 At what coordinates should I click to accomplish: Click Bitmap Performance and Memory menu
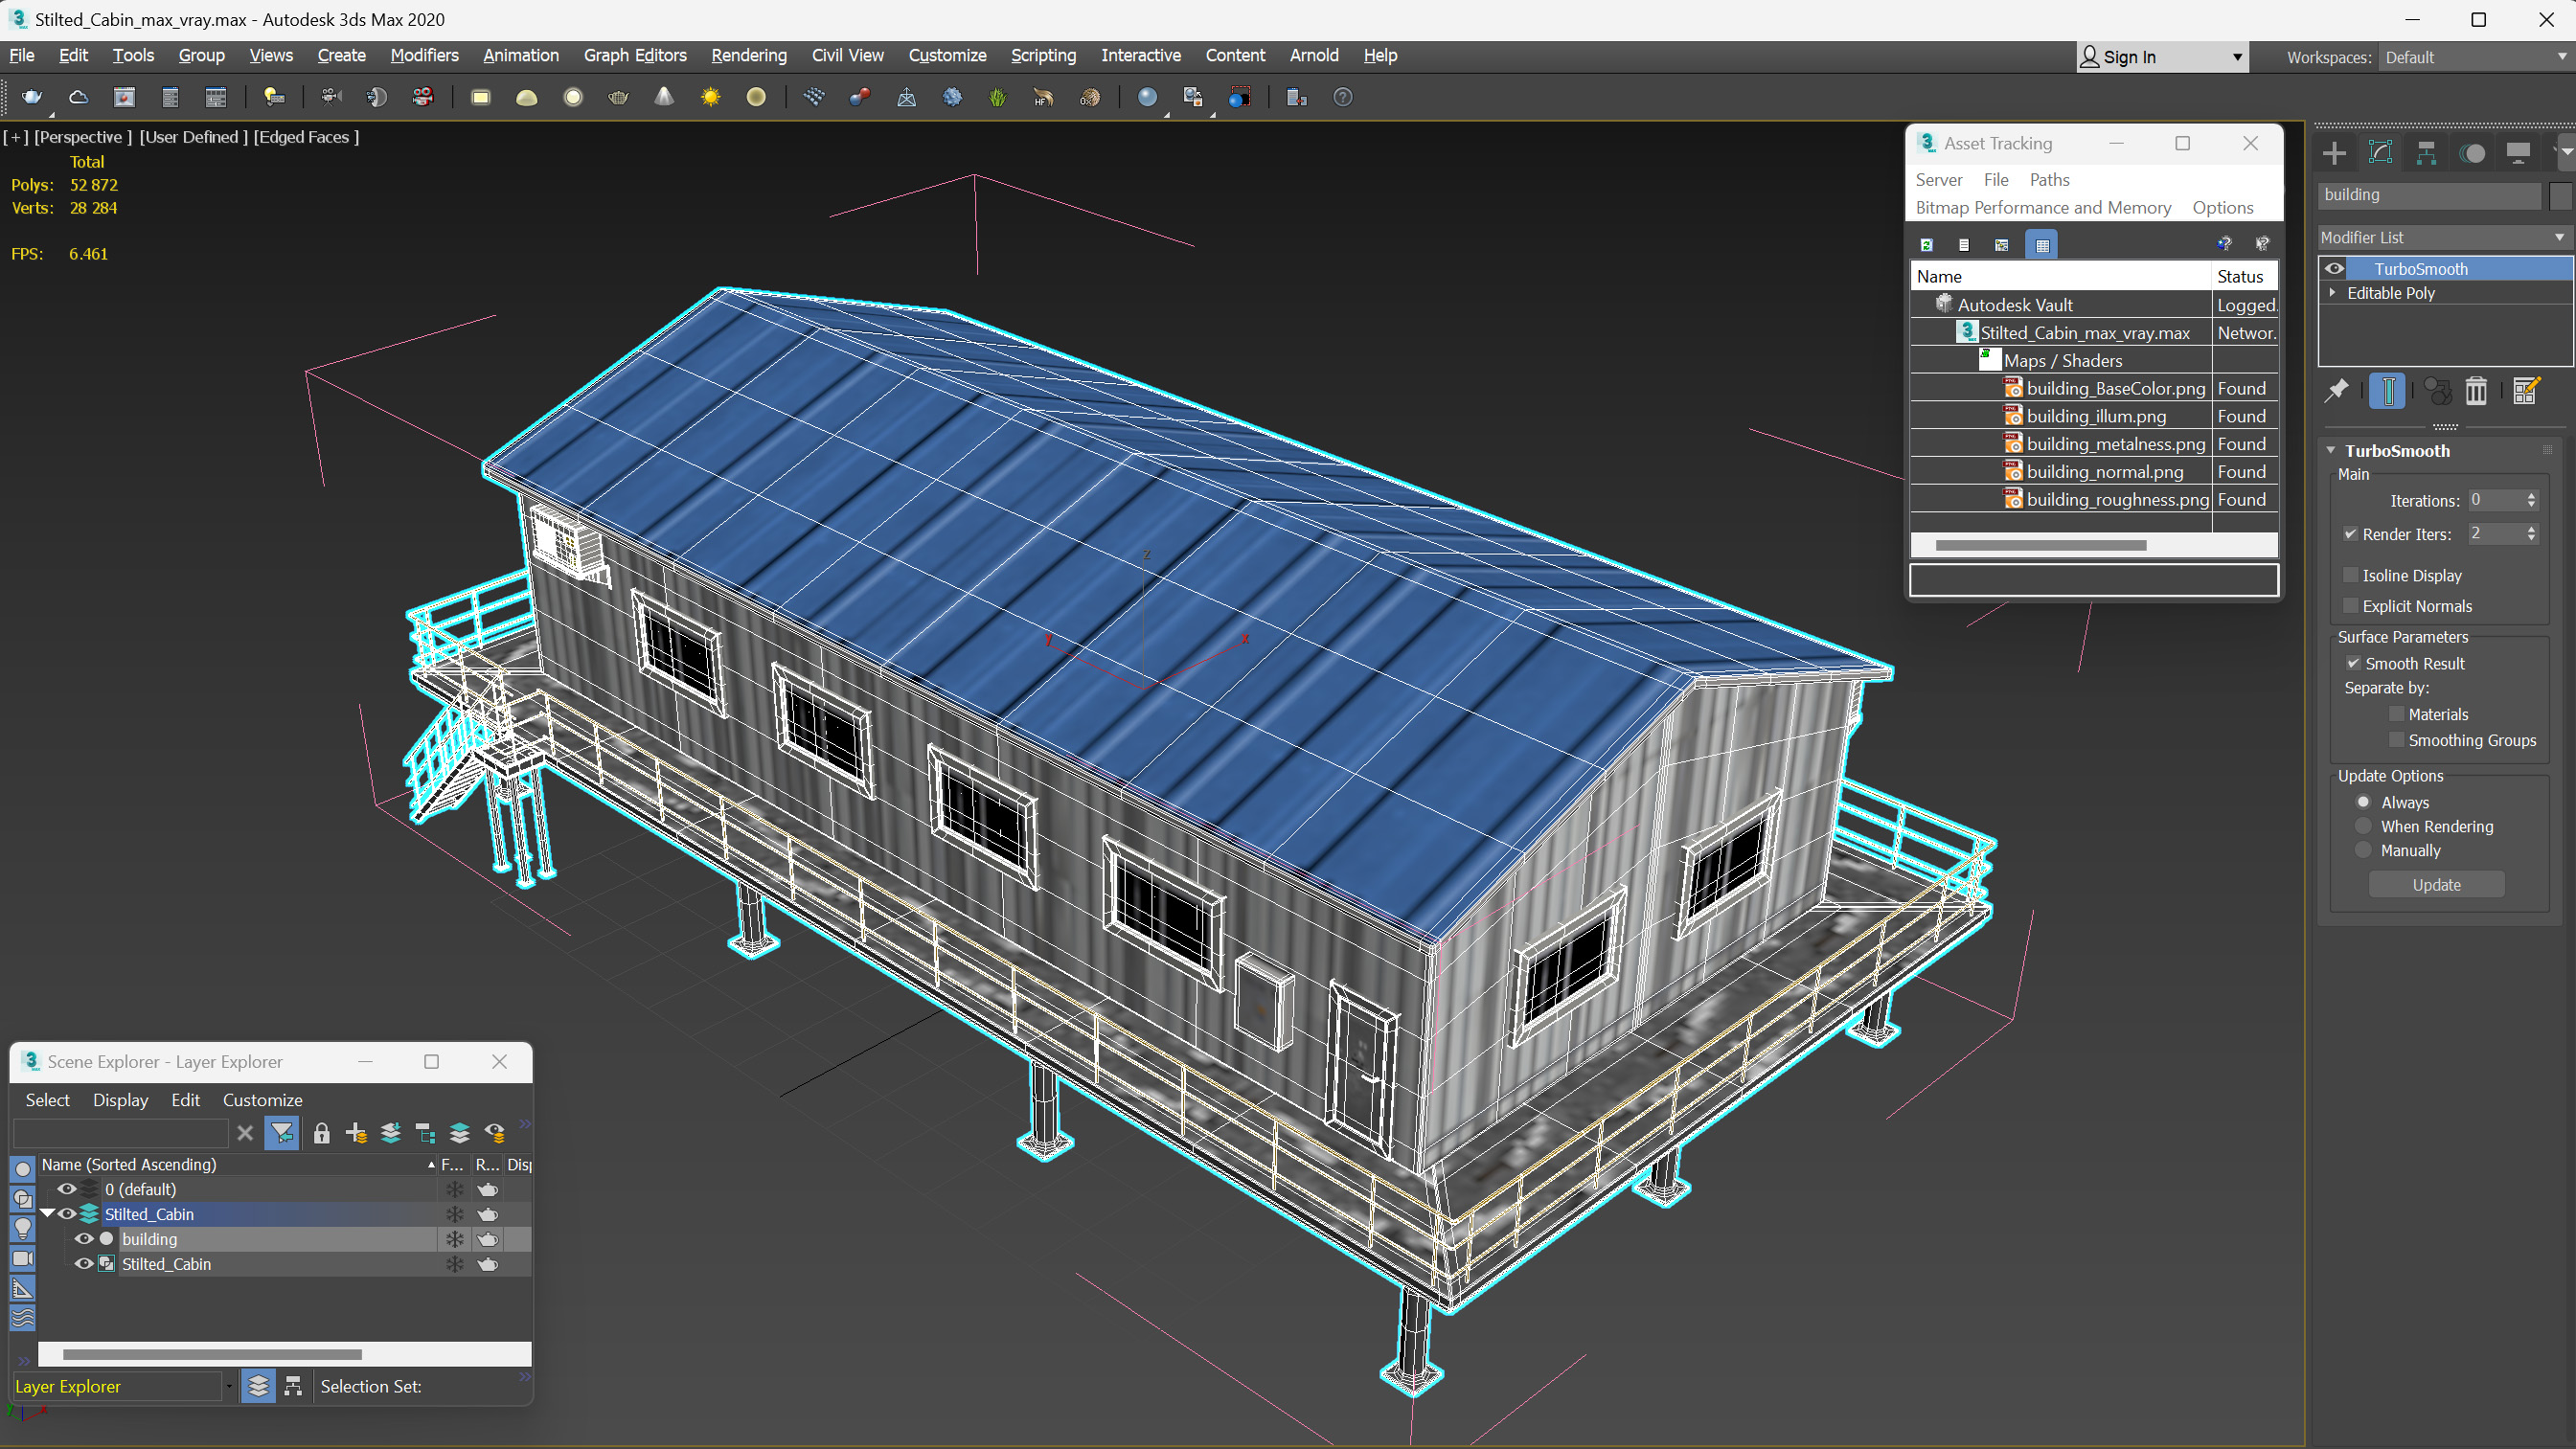(2043, 207)
